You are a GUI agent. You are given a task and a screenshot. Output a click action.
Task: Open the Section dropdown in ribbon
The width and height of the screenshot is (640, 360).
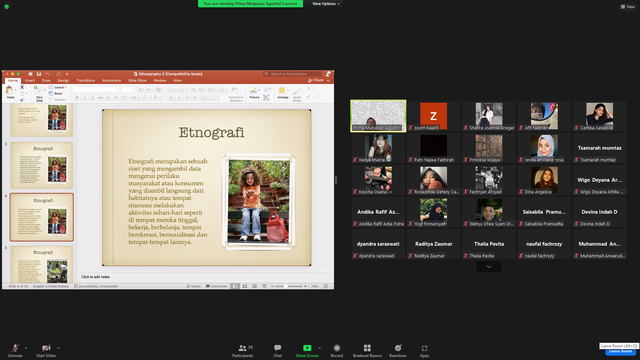pyautogui.click(x=58, y=99)
